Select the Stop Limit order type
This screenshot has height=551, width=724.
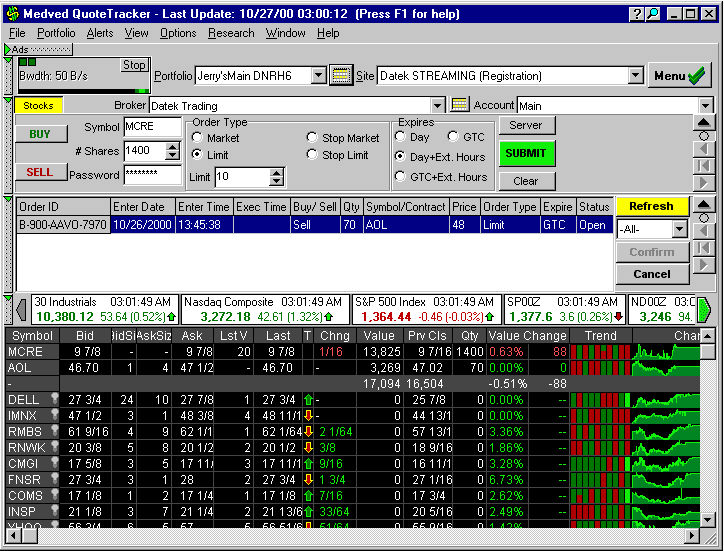point(313,155)
